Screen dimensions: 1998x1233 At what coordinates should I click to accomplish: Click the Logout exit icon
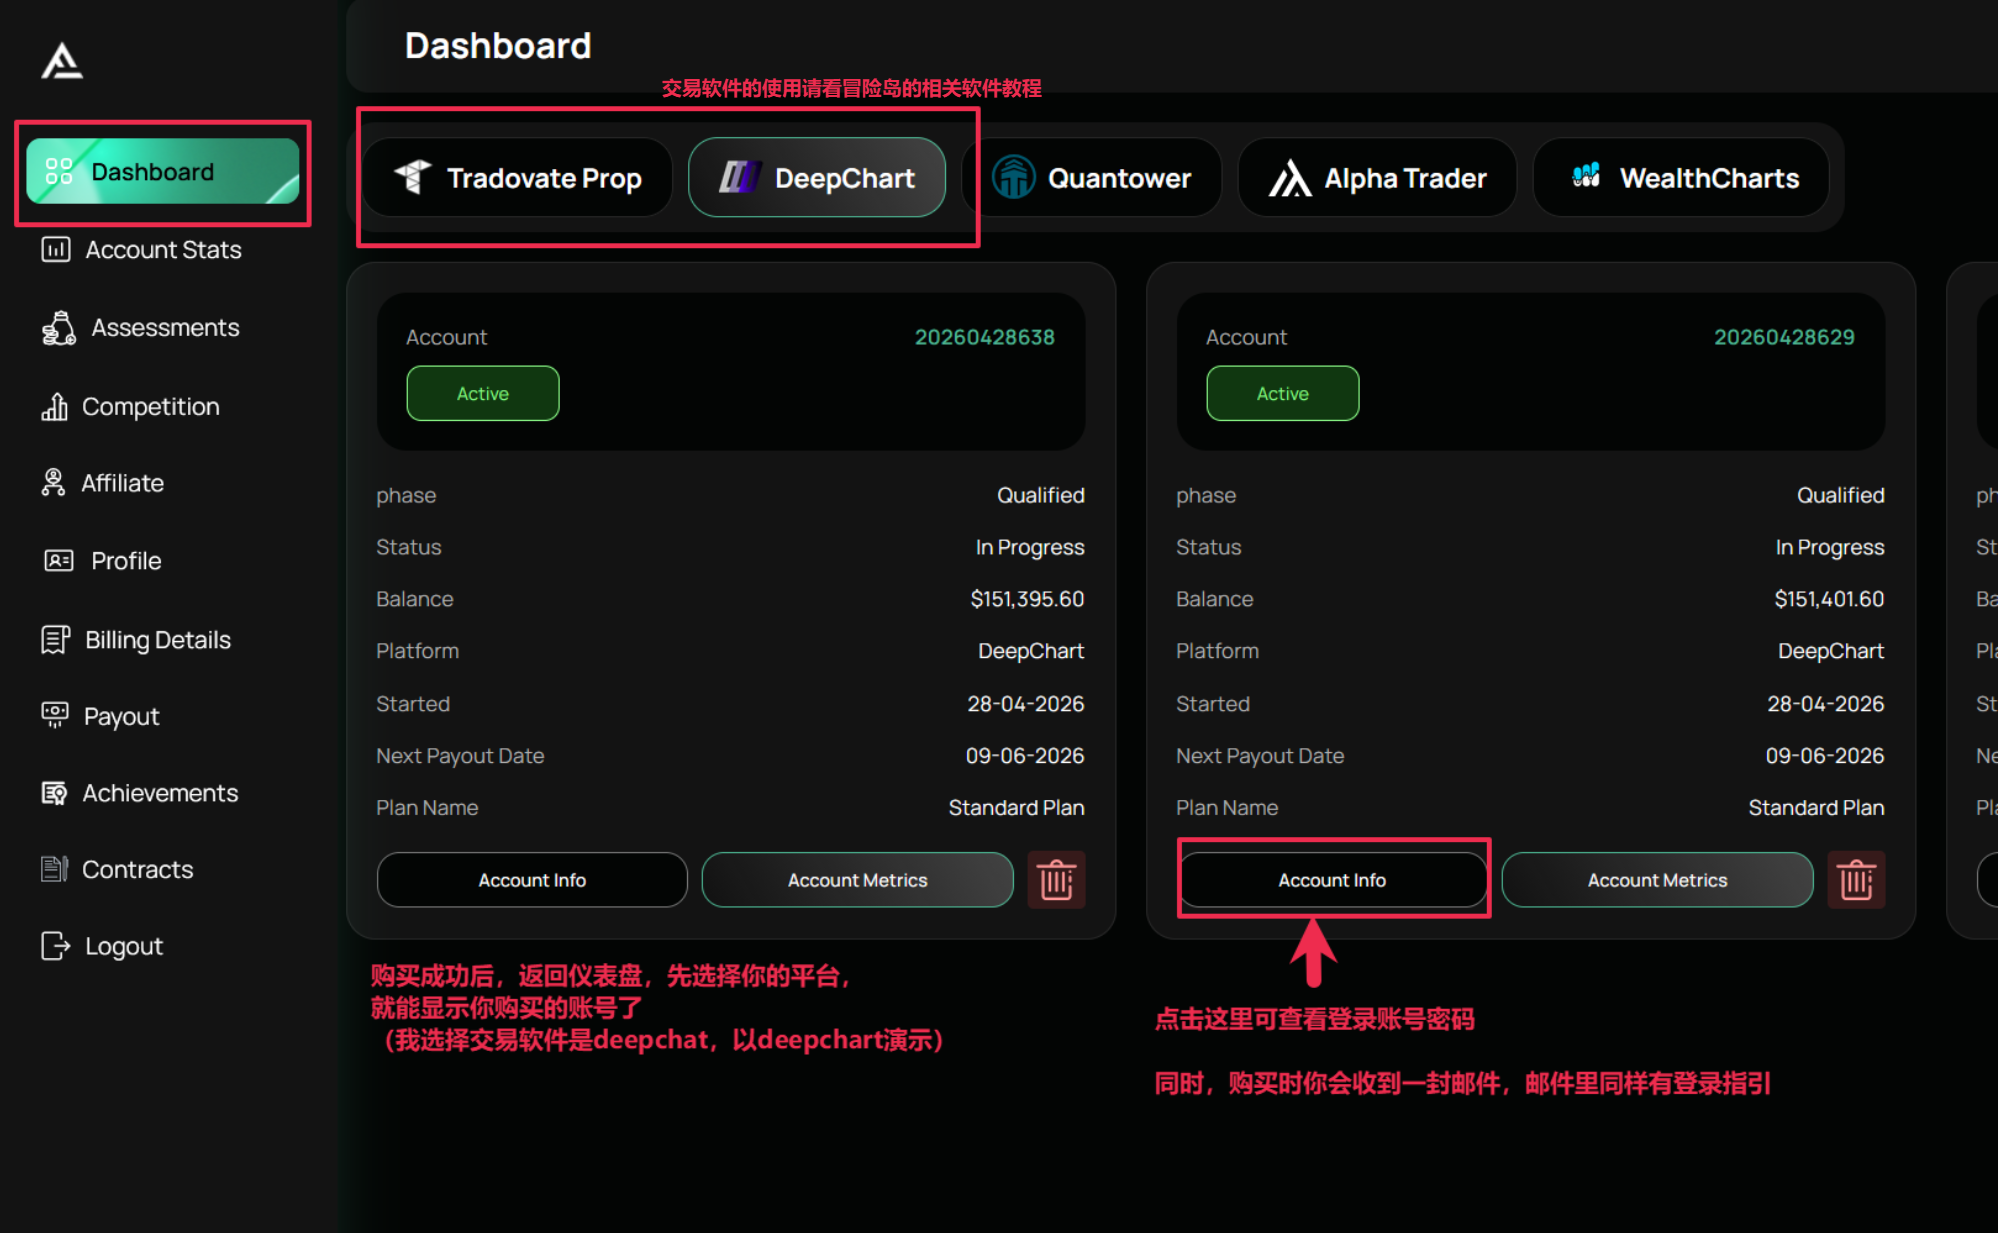(x=56, y=946)
